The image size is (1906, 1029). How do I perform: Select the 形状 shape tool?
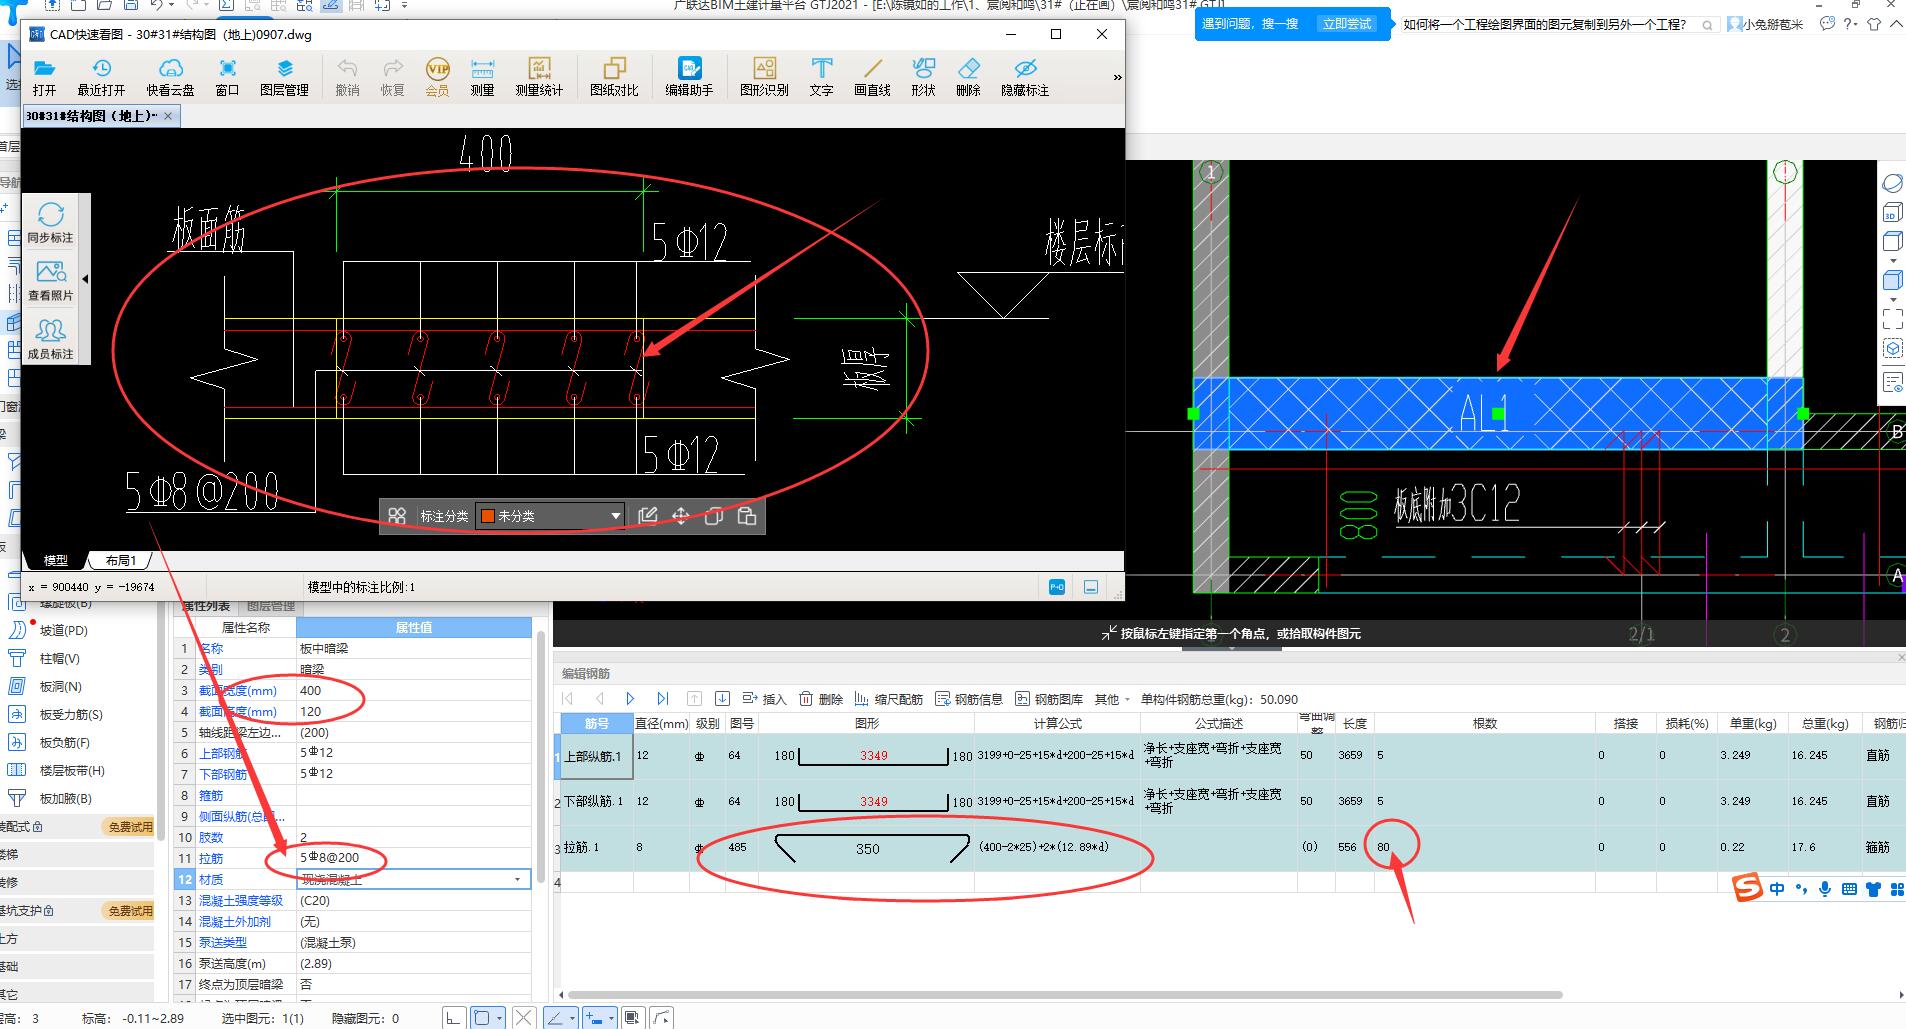[923, 77]
